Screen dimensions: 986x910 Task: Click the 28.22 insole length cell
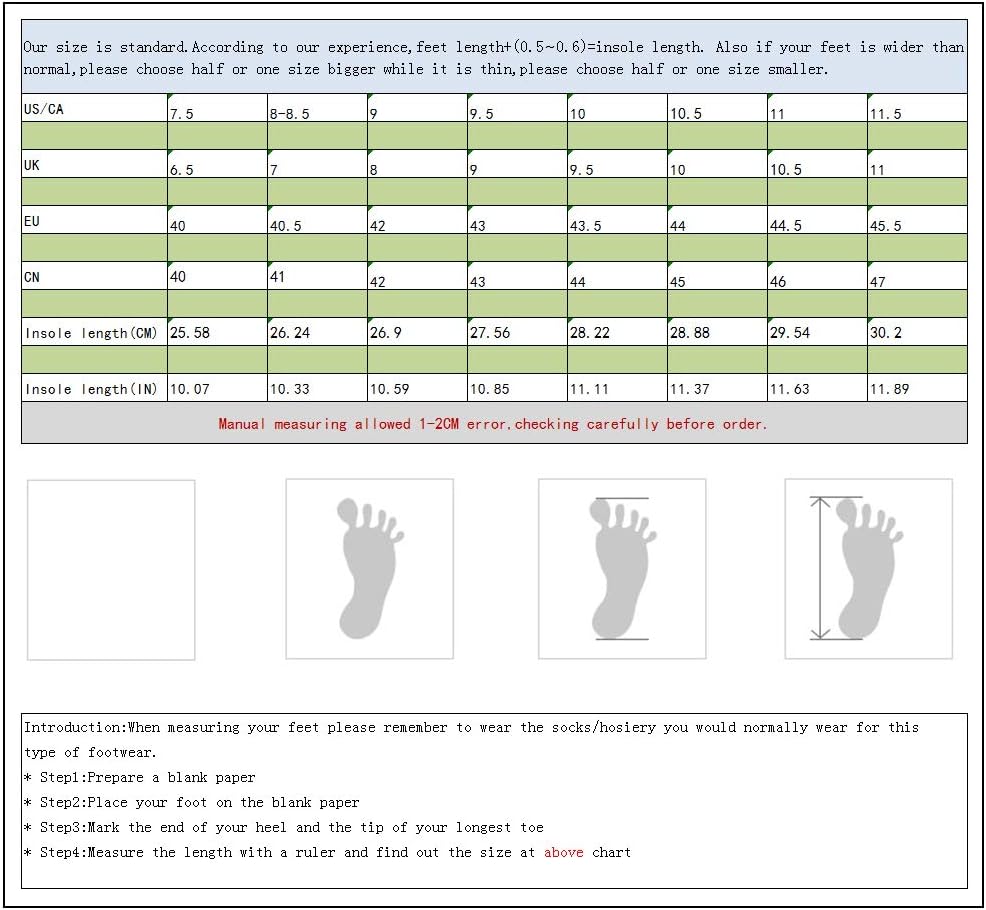pos(618,332)
